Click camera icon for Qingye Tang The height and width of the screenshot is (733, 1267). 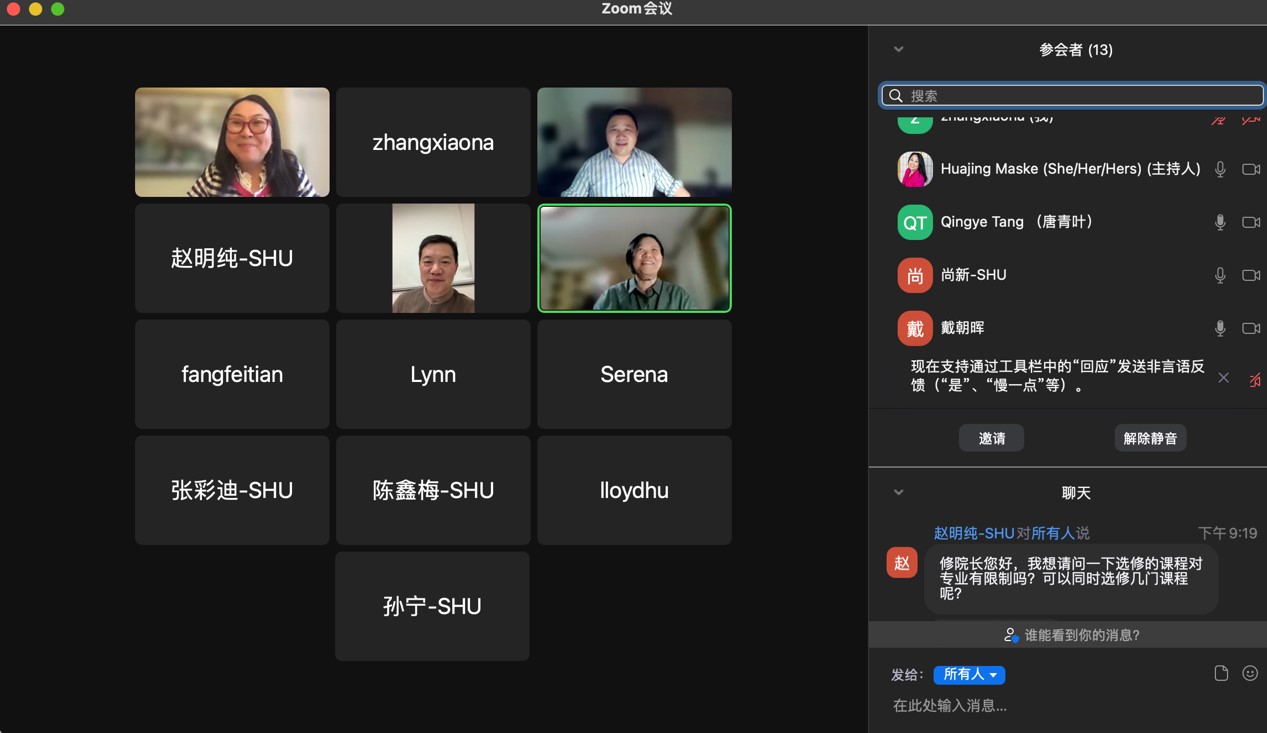tap(1250, 222)
